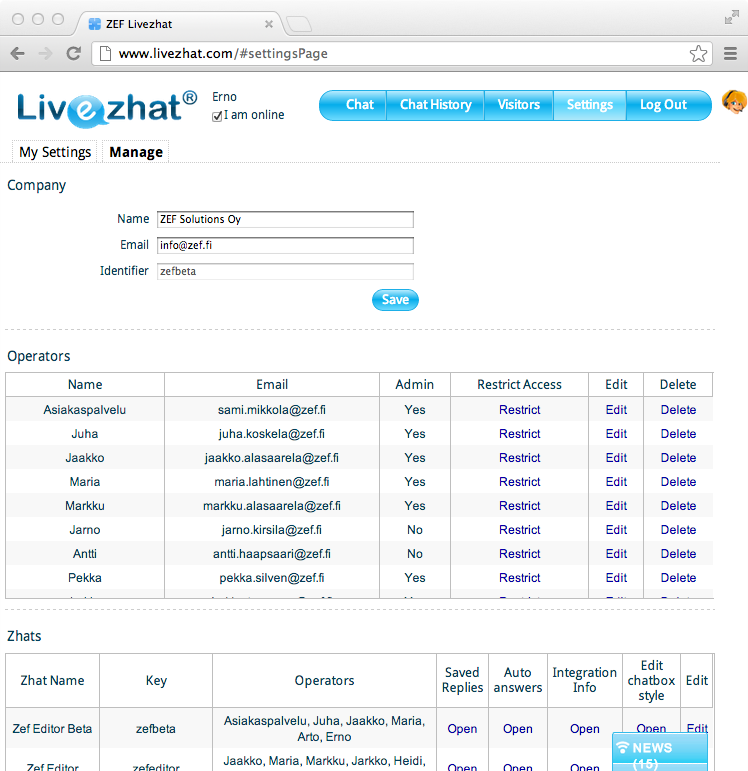
Task: Open the Chat menu item
Action: [x=359, y=105]
